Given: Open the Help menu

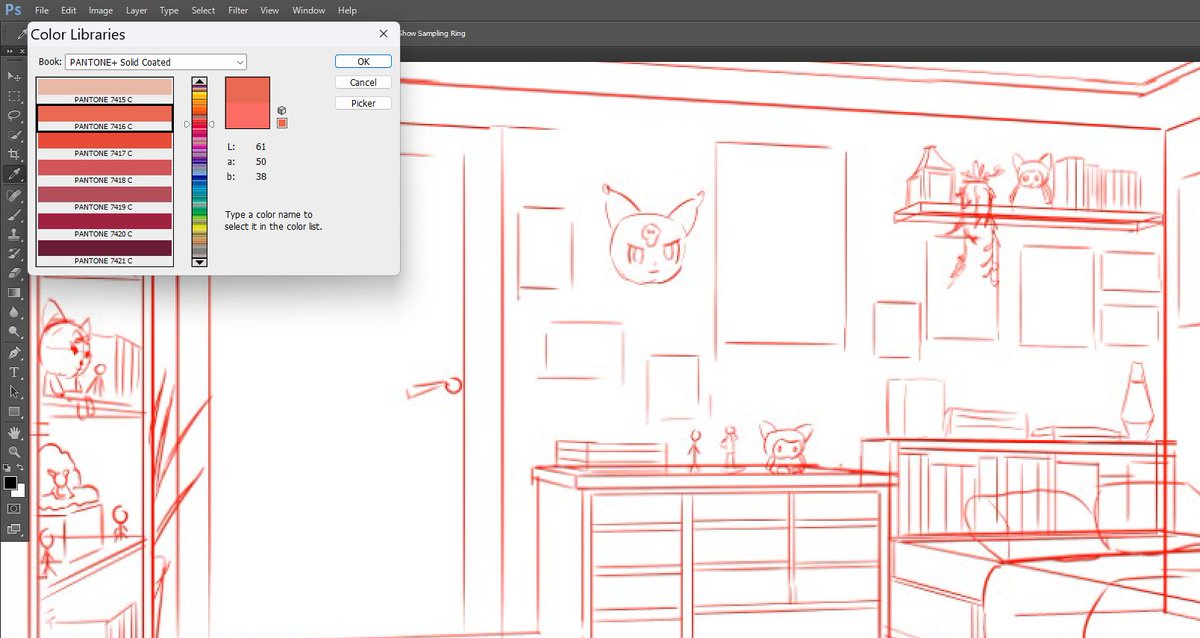Looking at the screenshot, I should tap(347, 10).
